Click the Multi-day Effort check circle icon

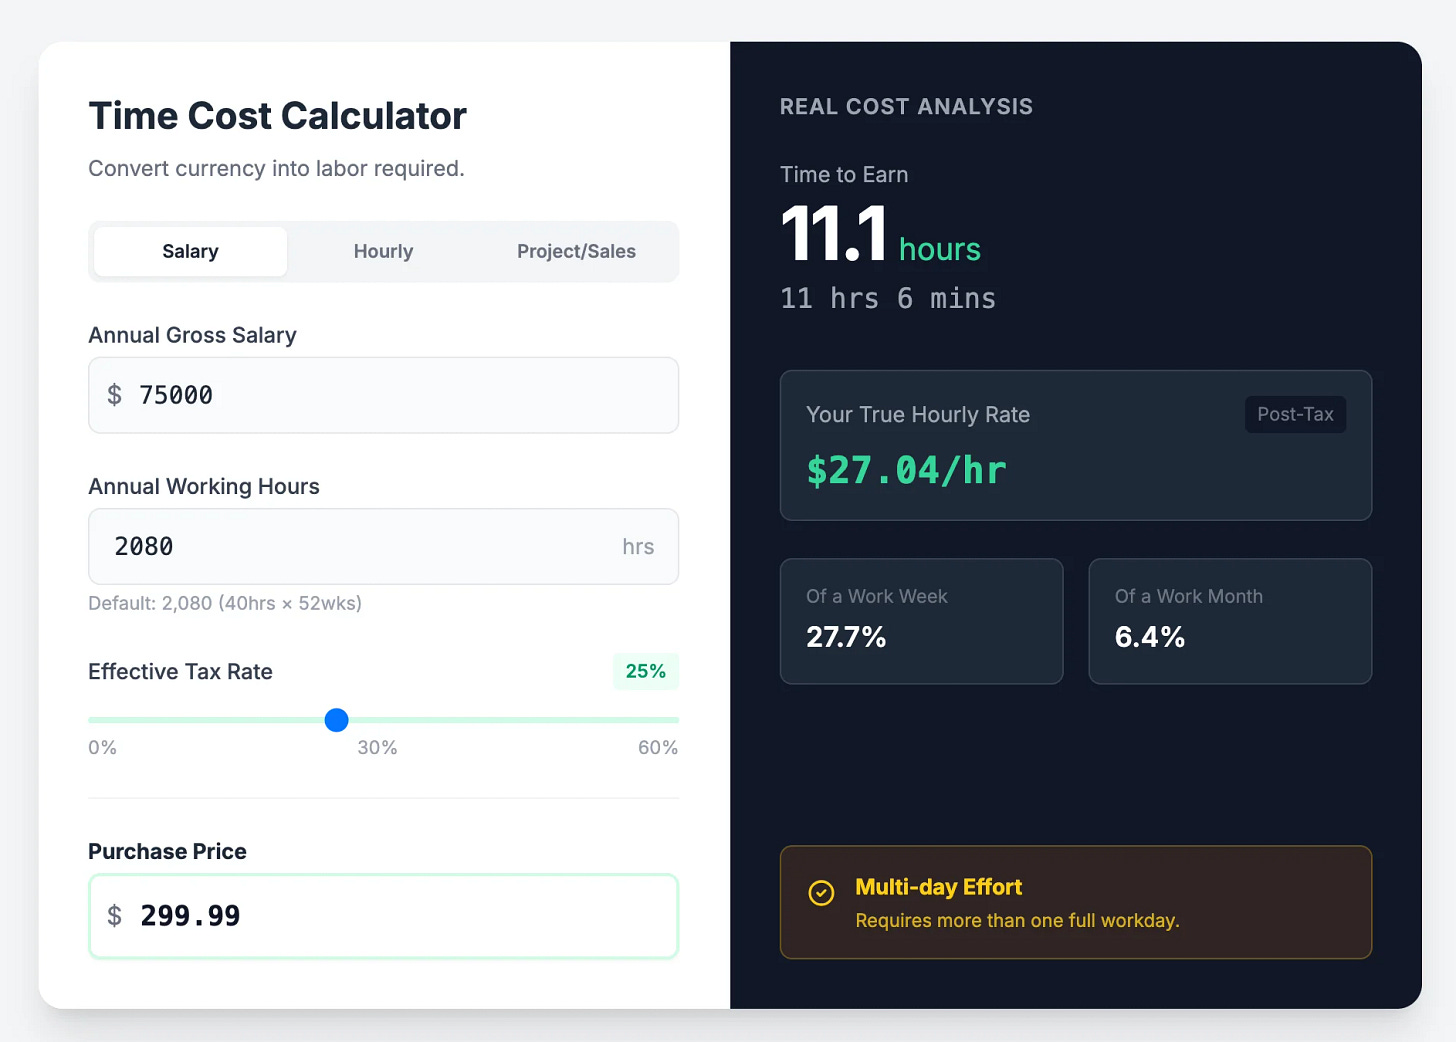click(x=821, y=893)
